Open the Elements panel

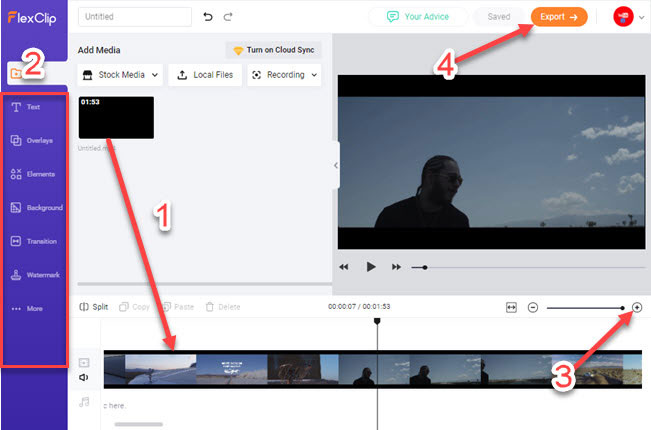click(x=32, y=174)
